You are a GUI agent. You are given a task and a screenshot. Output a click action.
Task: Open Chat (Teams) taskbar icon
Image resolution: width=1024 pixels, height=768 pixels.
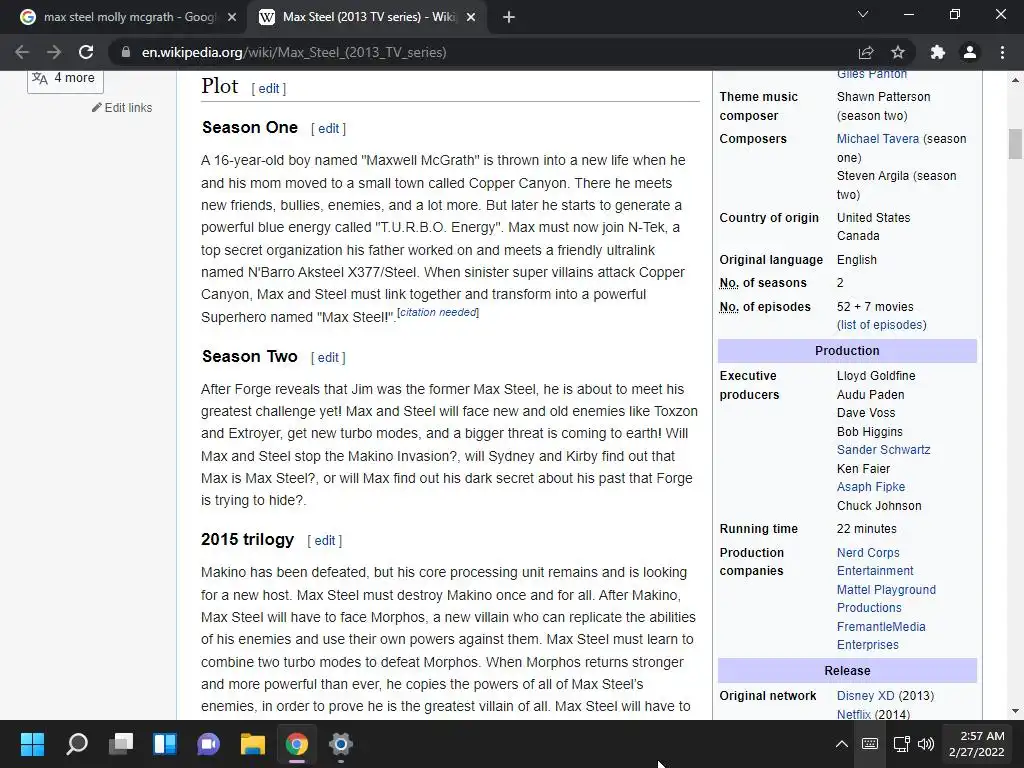pyautogui.click(x=208, y=744)
